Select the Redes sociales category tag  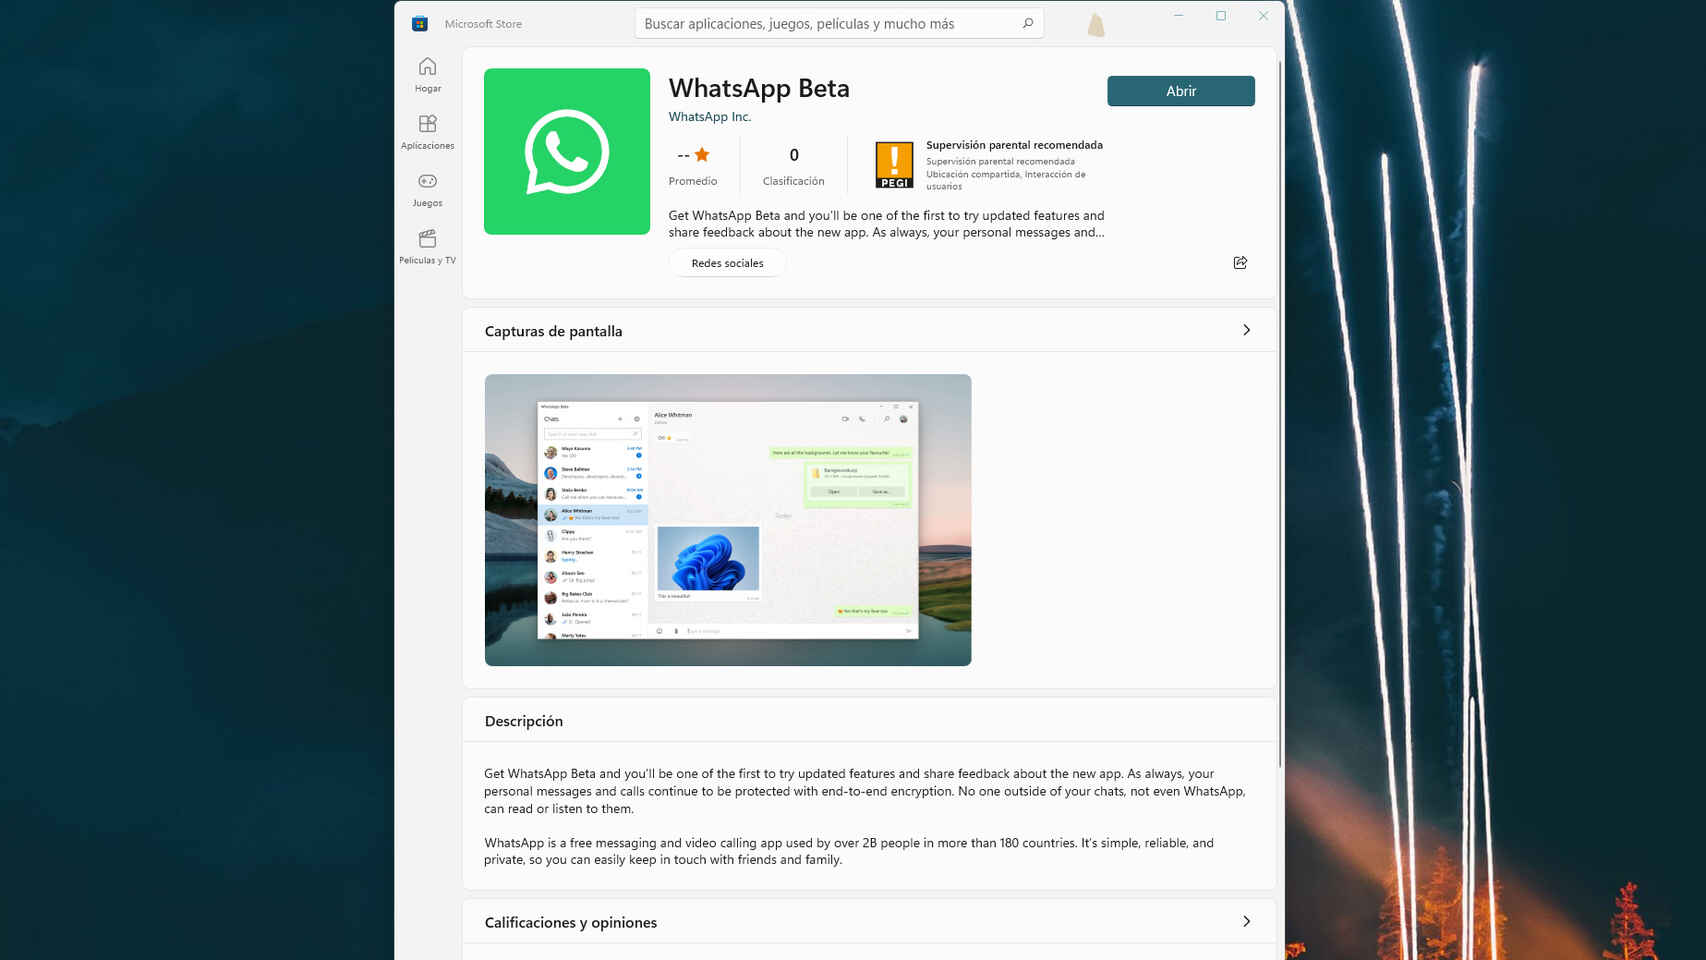[x=727, y=263]
